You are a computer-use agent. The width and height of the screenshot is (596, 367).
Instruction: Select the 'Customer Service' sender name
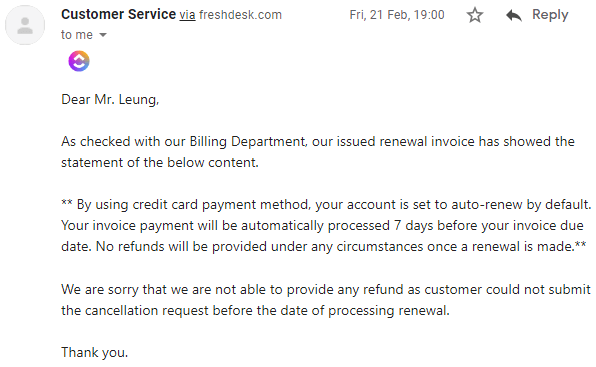click(119, 14)
